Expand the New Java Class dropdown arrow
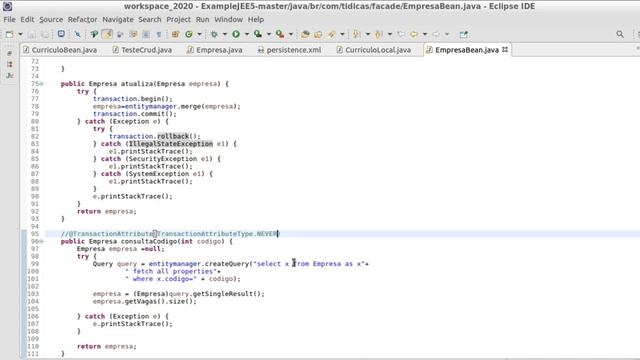Viewport: 640px width, 360px height. tap(199, 34)
